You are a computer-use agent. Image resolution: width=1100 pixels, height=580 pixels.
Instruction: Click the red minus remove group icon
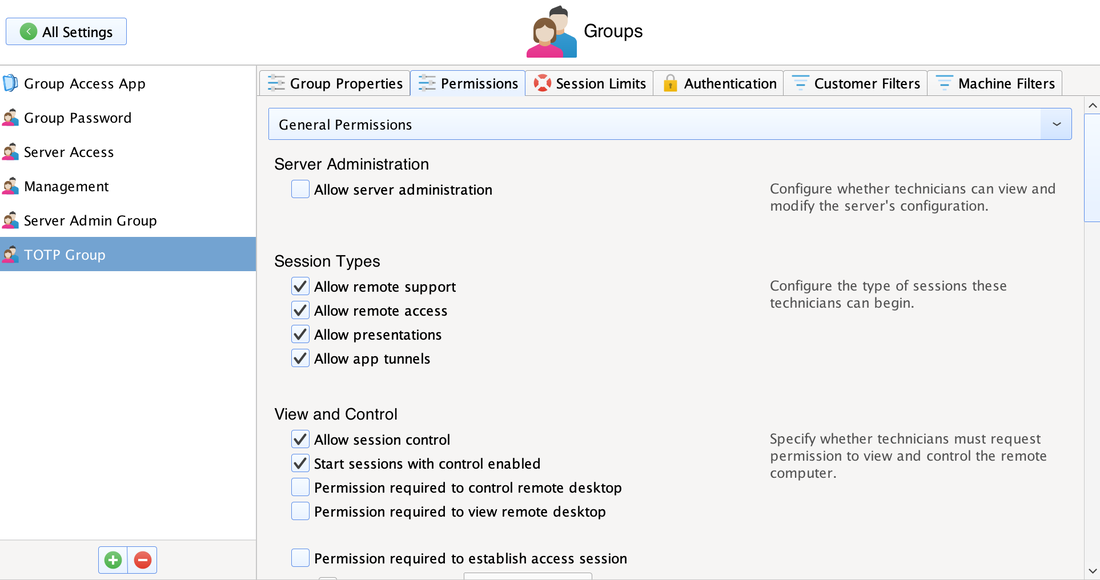click(x=142, y=560)
